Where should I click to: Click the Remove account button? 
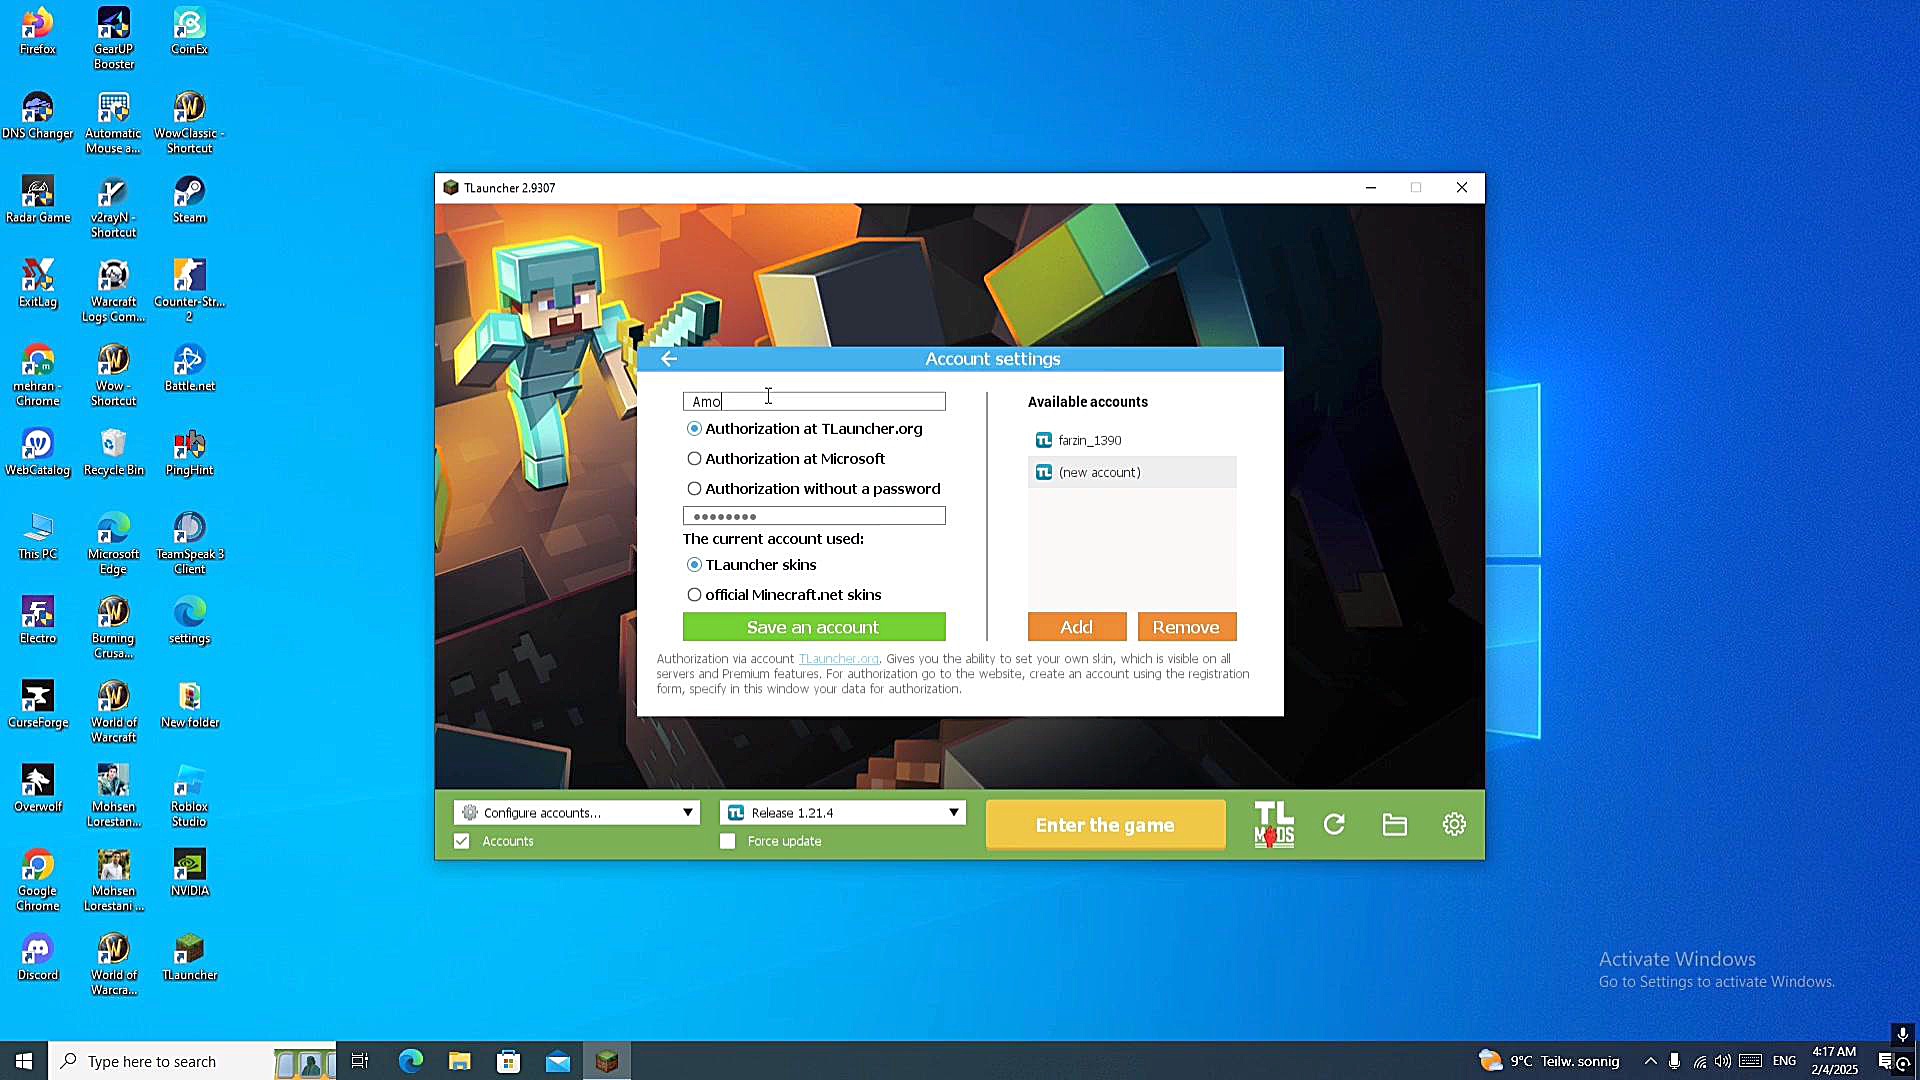(x=1187, y=627)
